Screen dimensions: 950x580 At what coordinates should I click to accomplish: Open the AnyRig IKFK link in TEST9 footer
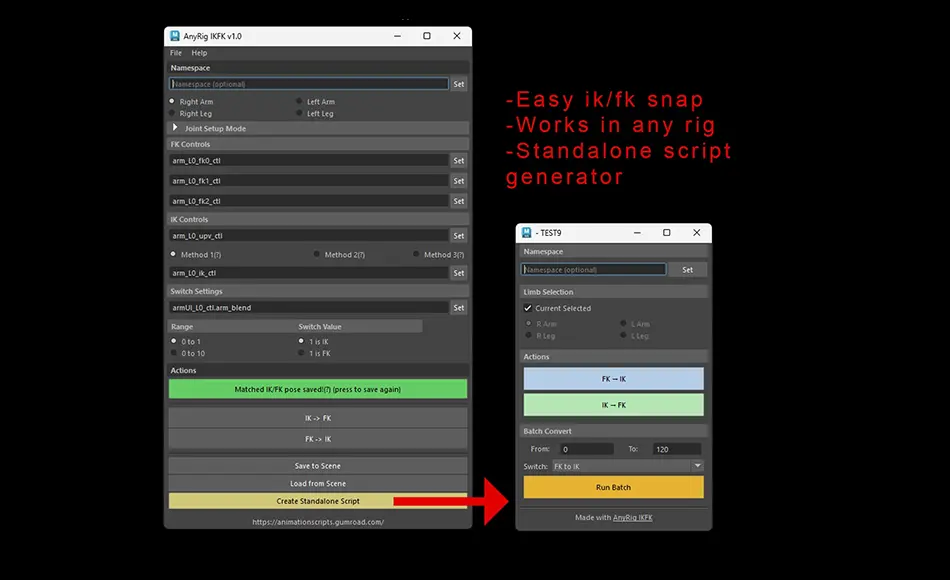pyautogui.click(x=633, y=518)
